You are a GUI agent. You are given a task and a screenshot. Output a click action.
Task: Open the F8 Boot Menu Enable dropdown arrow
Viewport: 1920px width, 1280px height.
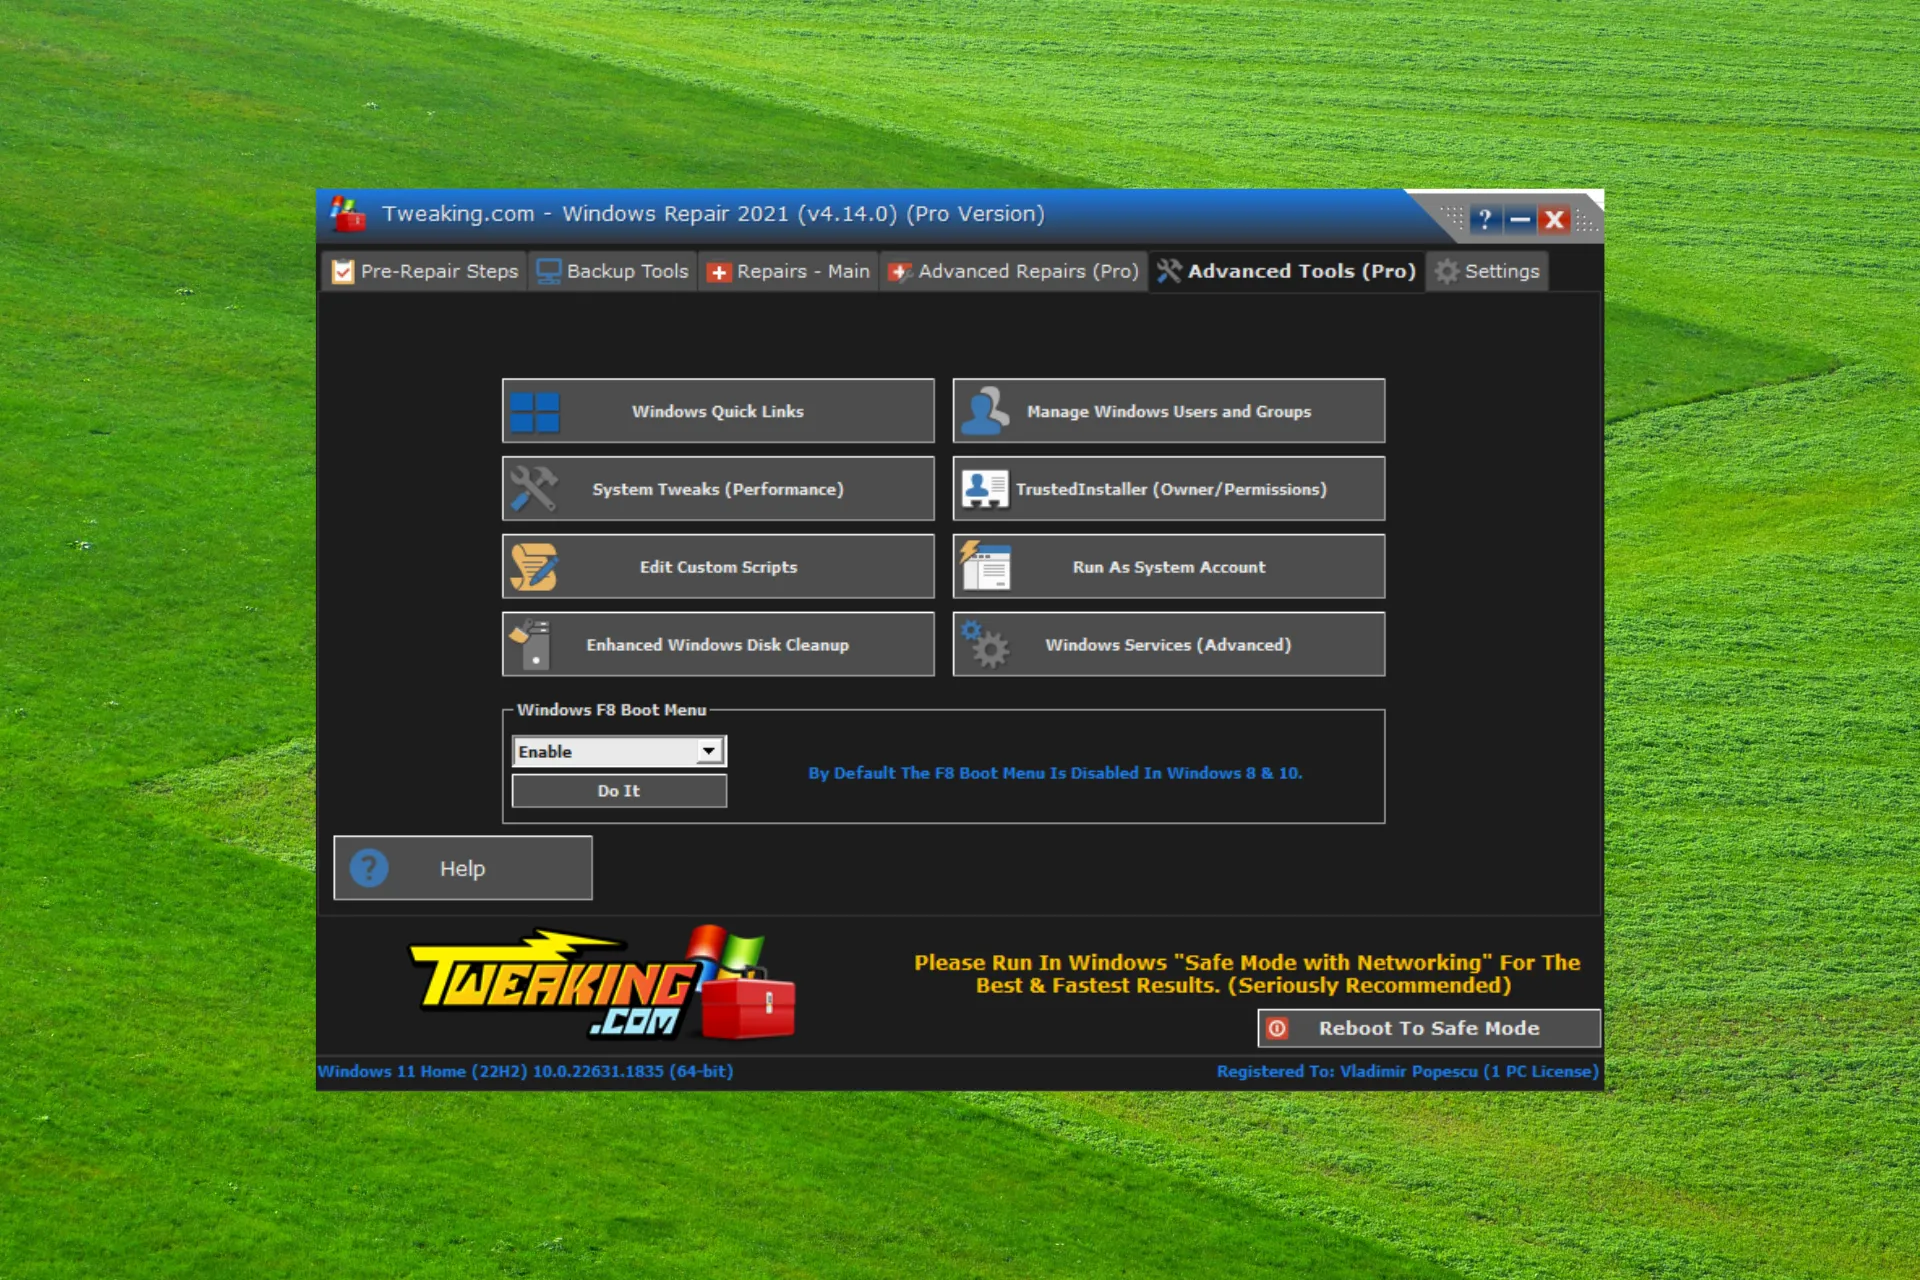709,751
